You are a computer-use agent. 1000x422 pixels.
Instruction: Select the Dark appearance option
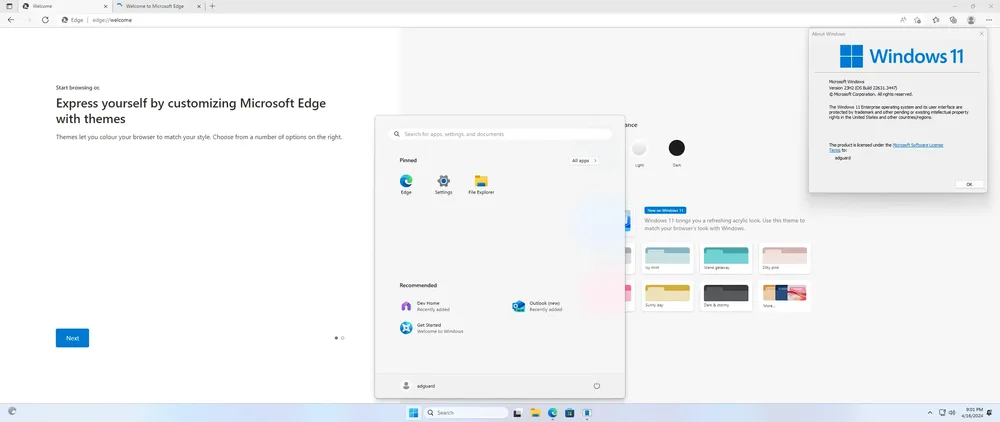(677, 149)
